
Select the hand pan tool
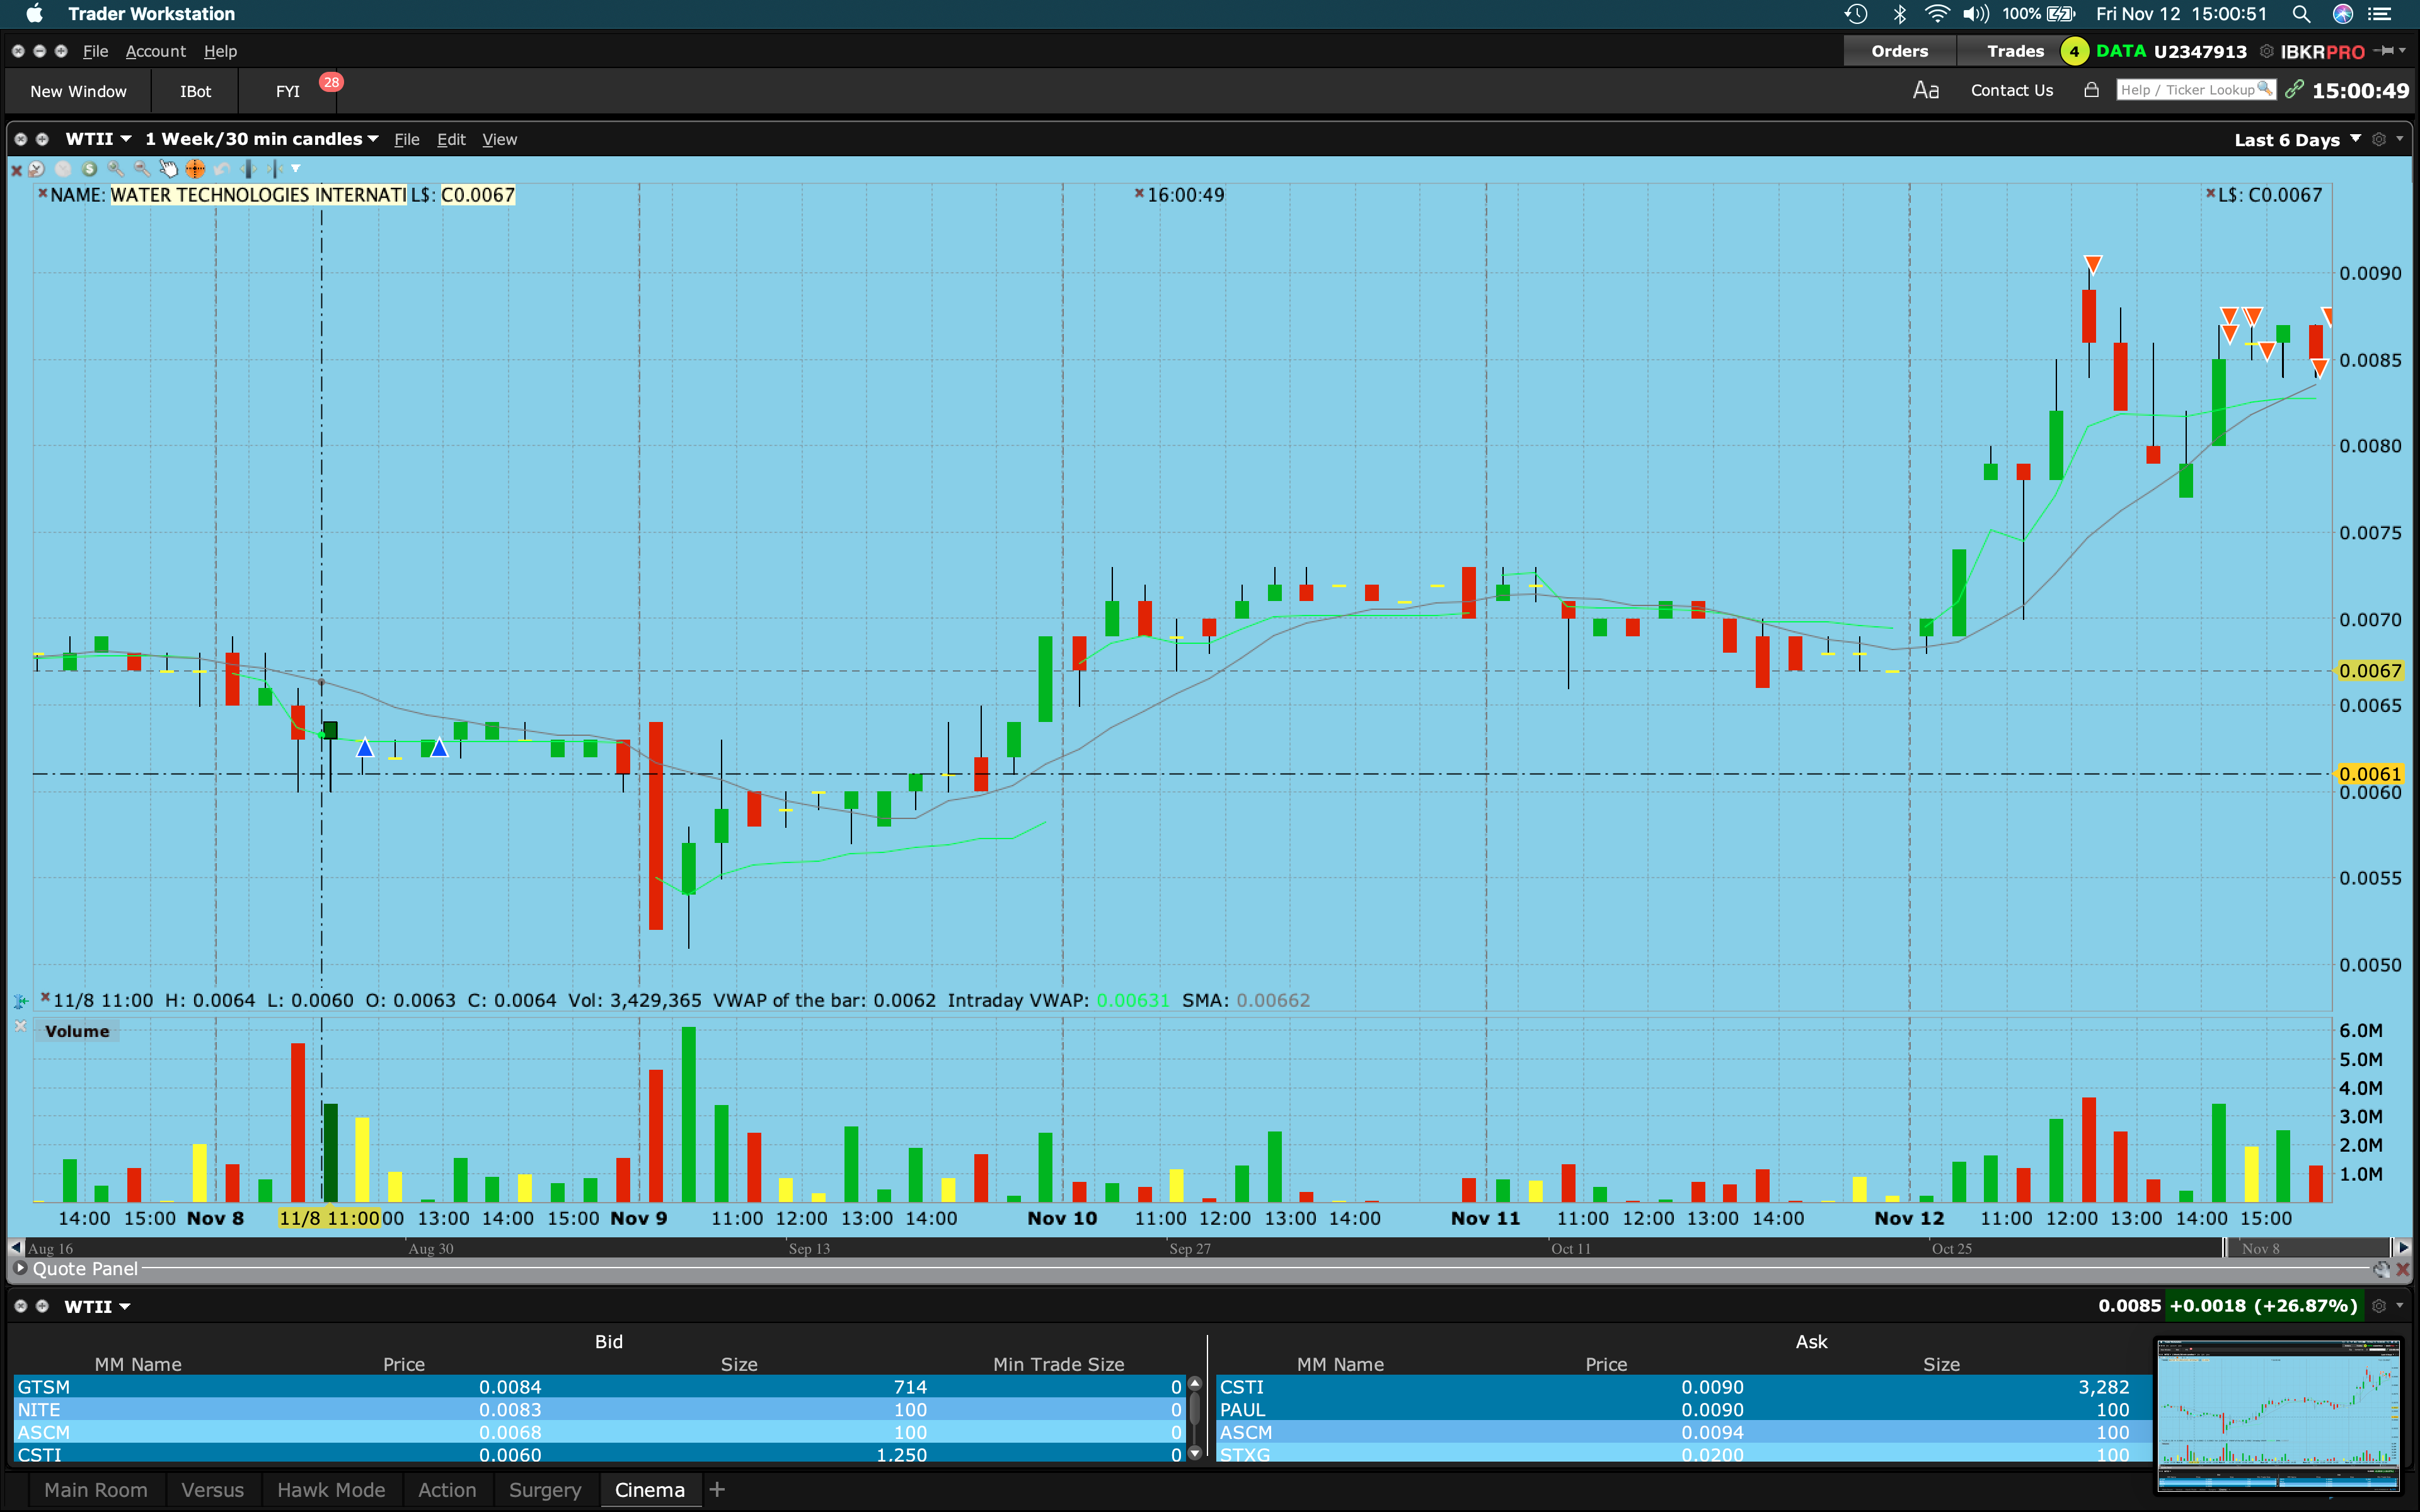tap(168, 169)
